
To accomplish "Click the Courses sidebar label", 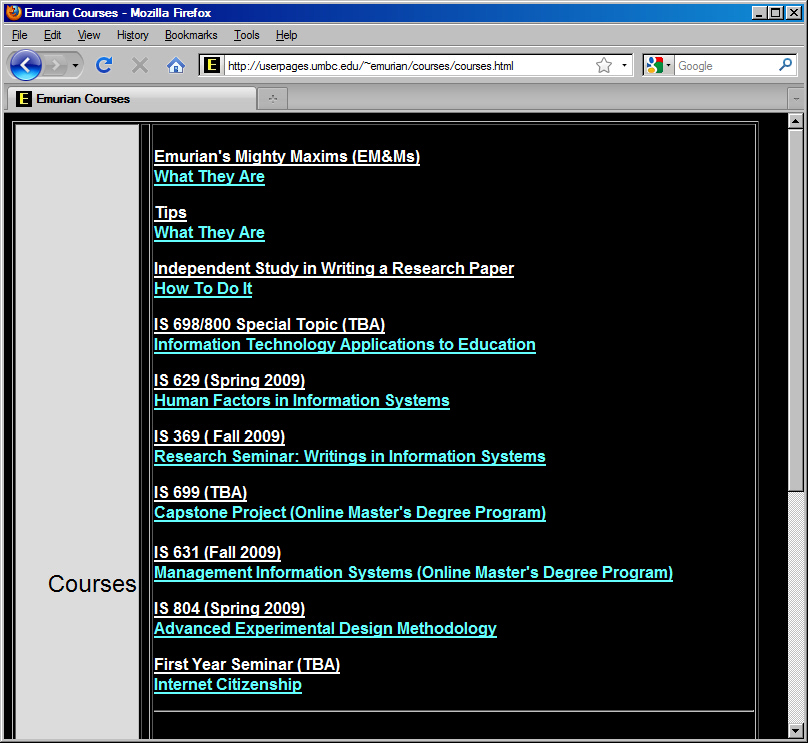I will click(x=92, y=584).
